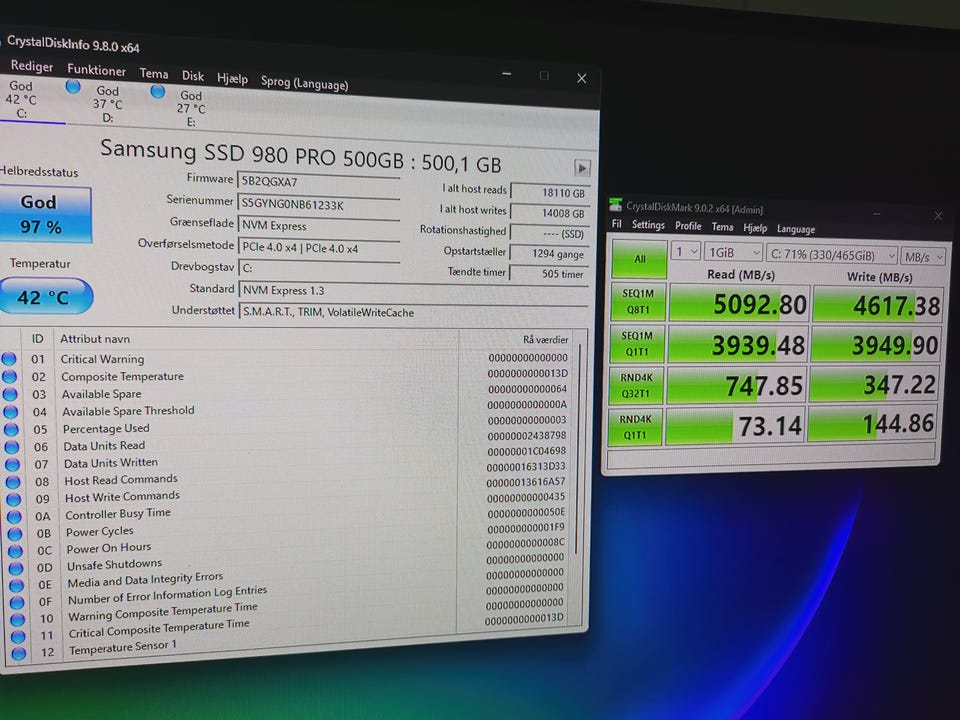This screenshot has width=960, height=720.
Task: Run the RND4K Q32T1 benchmark
Action: click(636, 385)
